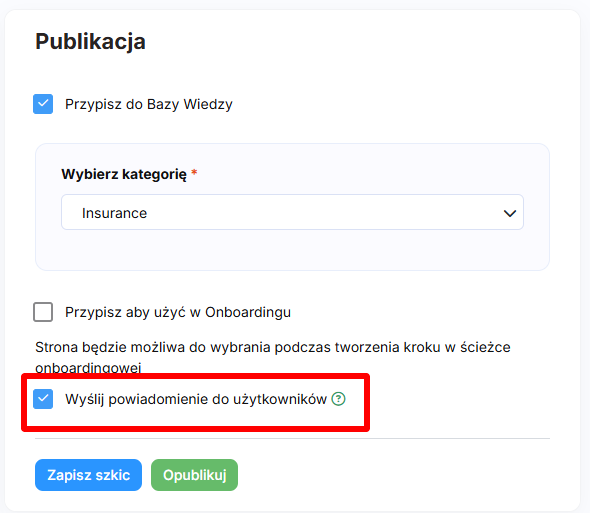Publish the page with Opublikuj button
The image size is (590, 513).
195,475
